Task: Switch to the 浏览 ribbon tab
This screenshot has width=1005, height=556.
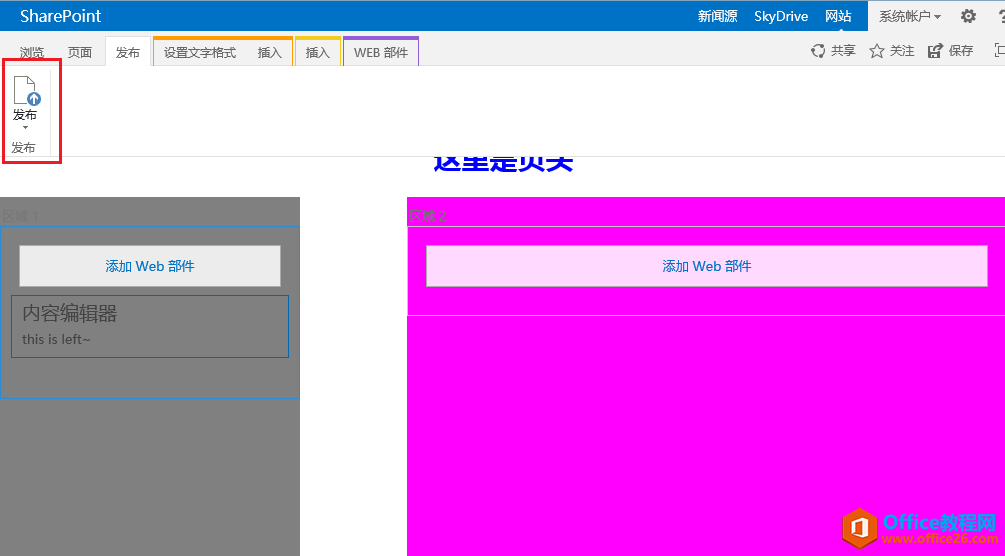Action: coord(32,53)
